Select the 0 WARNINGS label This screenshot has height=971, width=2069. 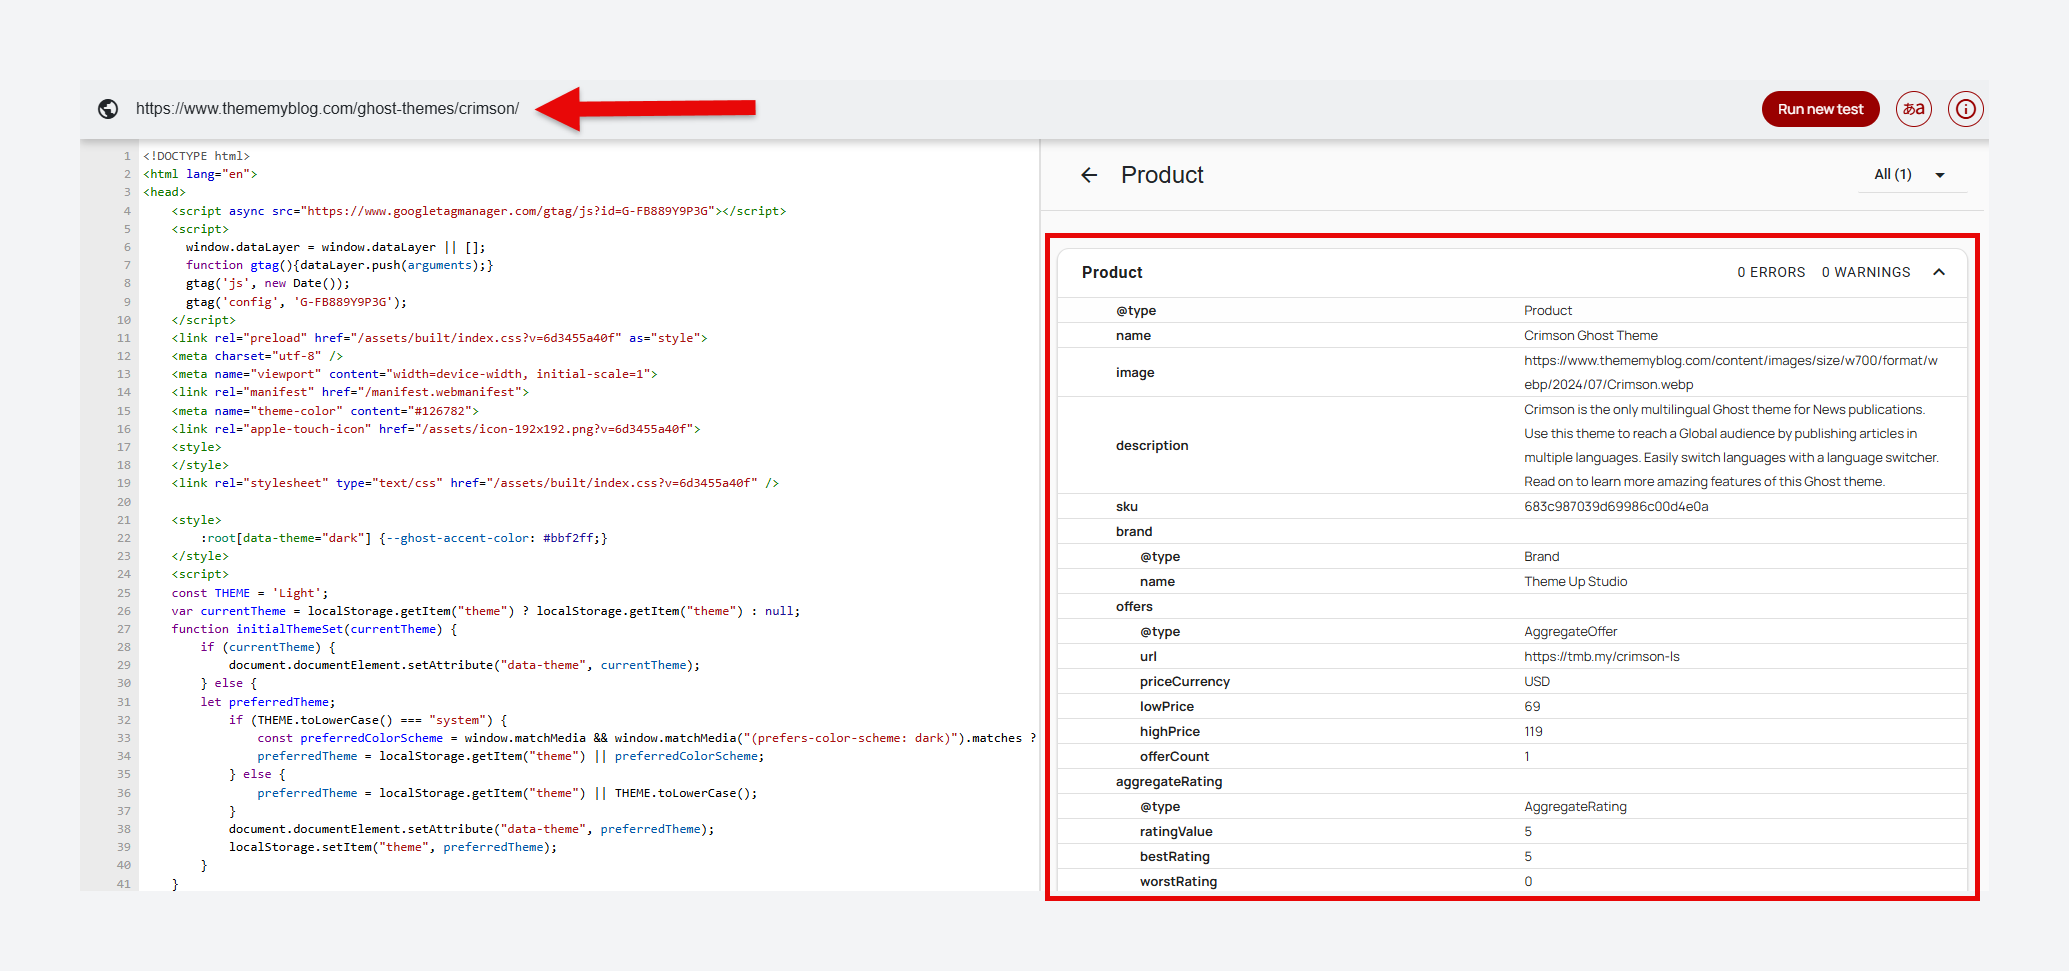click(1866, 272)
